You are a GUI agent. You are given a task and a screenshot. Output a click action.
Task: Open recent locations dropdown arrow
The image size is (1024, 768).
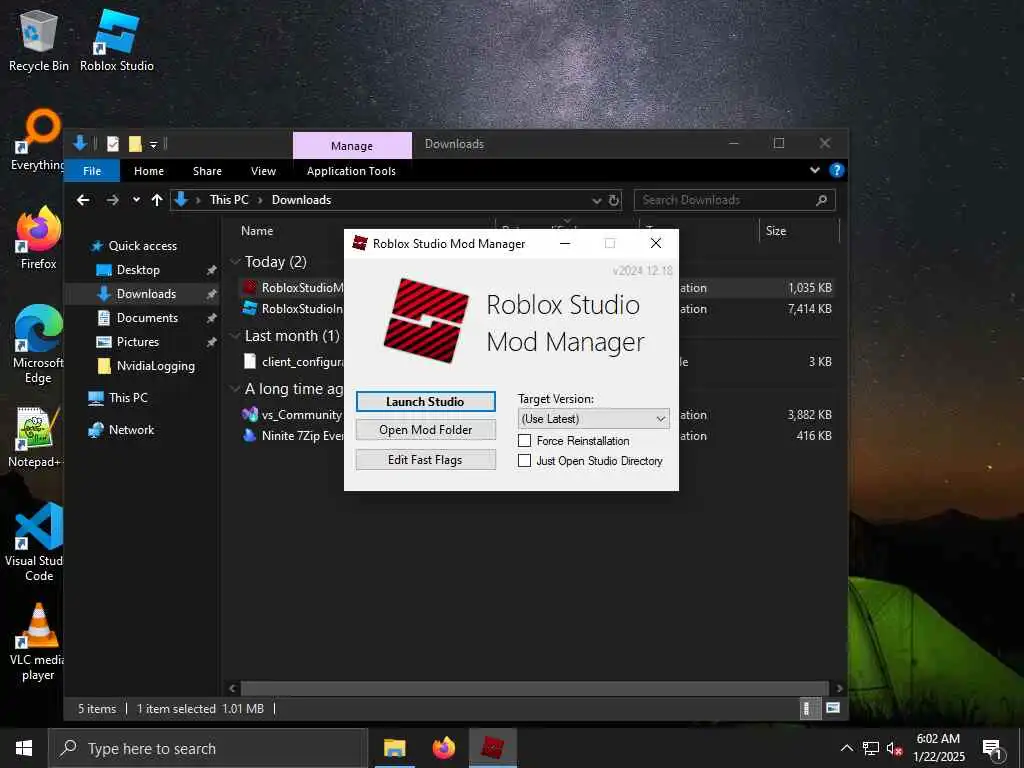click(136, 200)
